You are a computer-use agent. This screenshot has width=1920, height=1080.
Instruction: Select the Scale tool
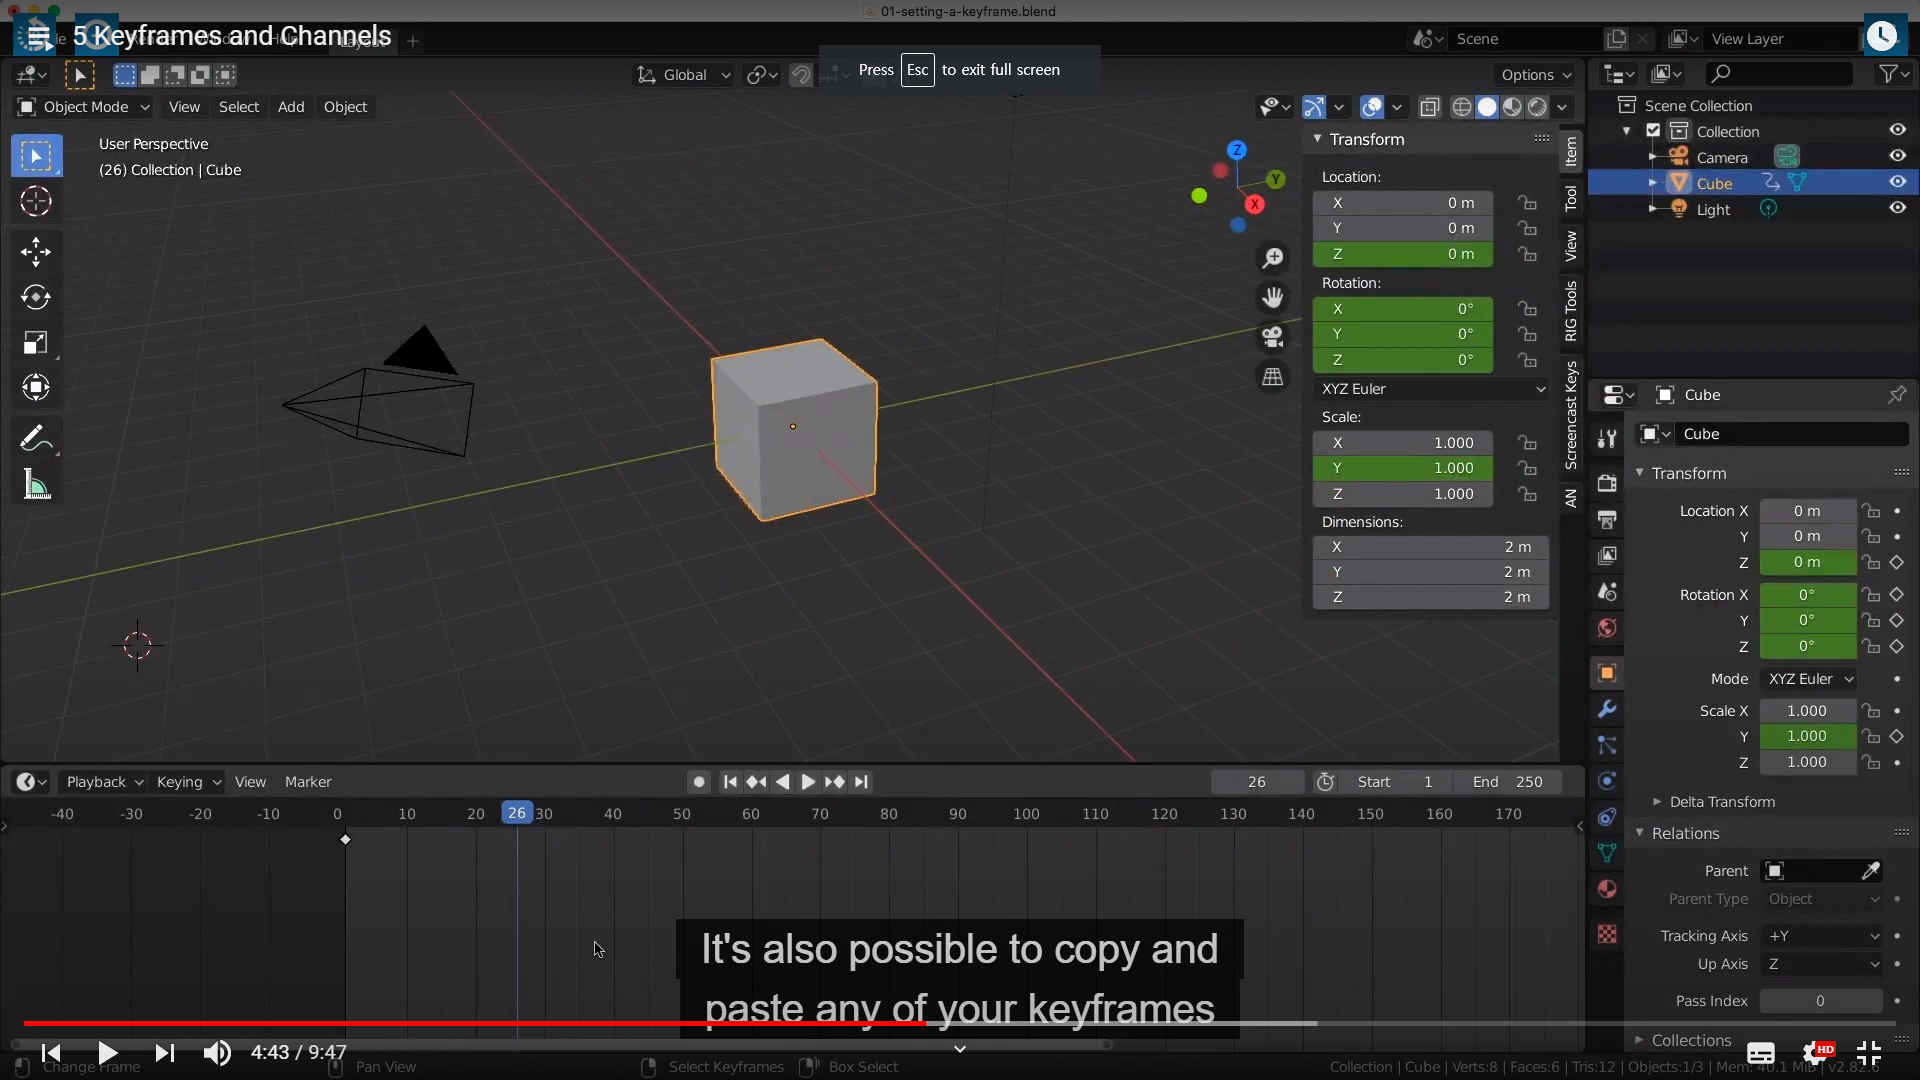pos(36,343)
